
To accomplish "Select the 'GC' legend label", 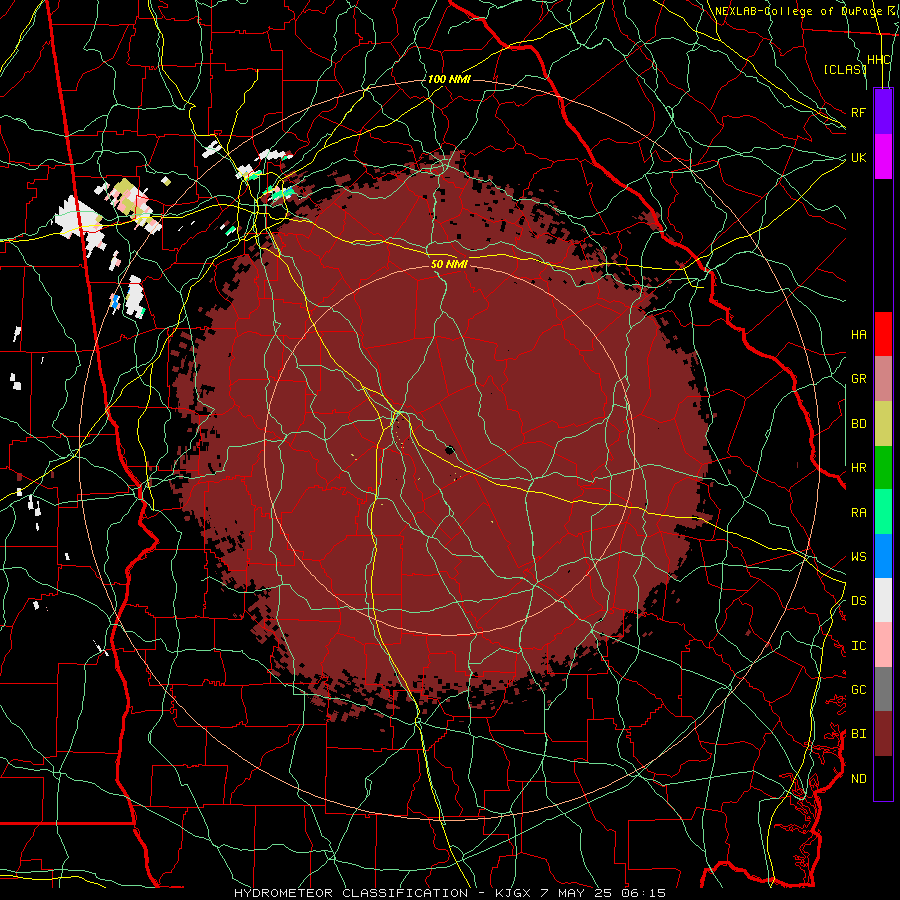I will pyautogui.click(x=858, y=690).
